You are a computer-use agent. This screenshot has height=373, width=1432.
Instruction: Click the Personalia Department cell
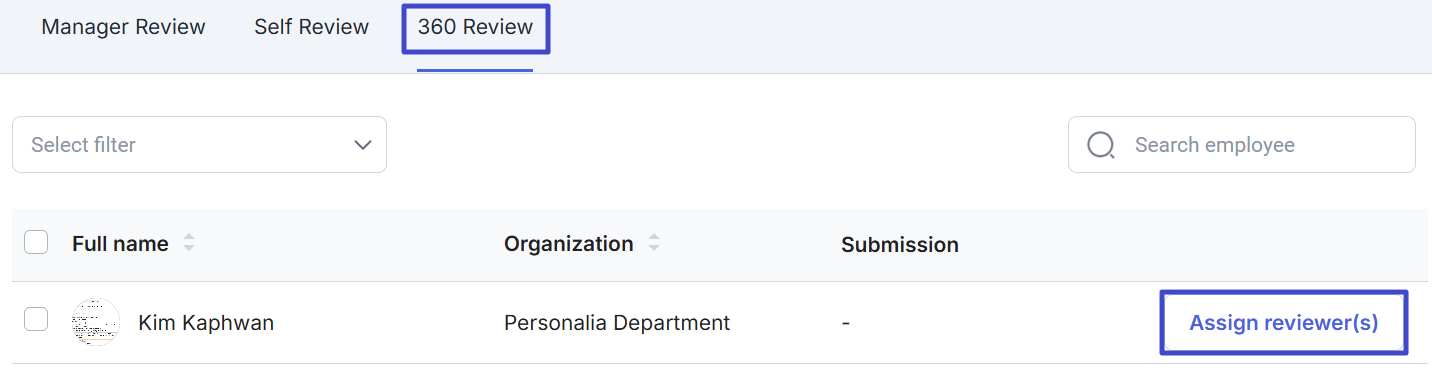[617, 323]
